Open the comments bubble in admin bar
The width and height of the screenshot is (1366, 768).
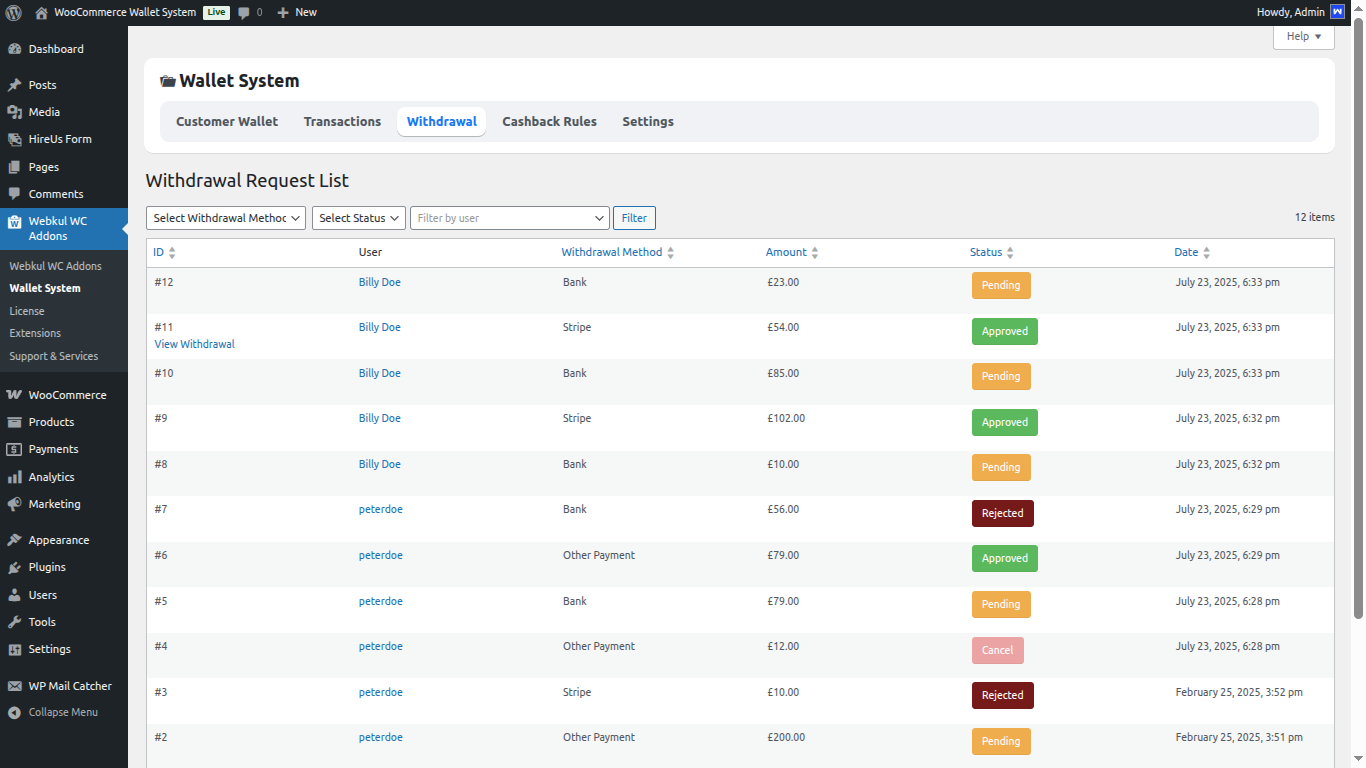pyautogui.click(x=244, y=13)
